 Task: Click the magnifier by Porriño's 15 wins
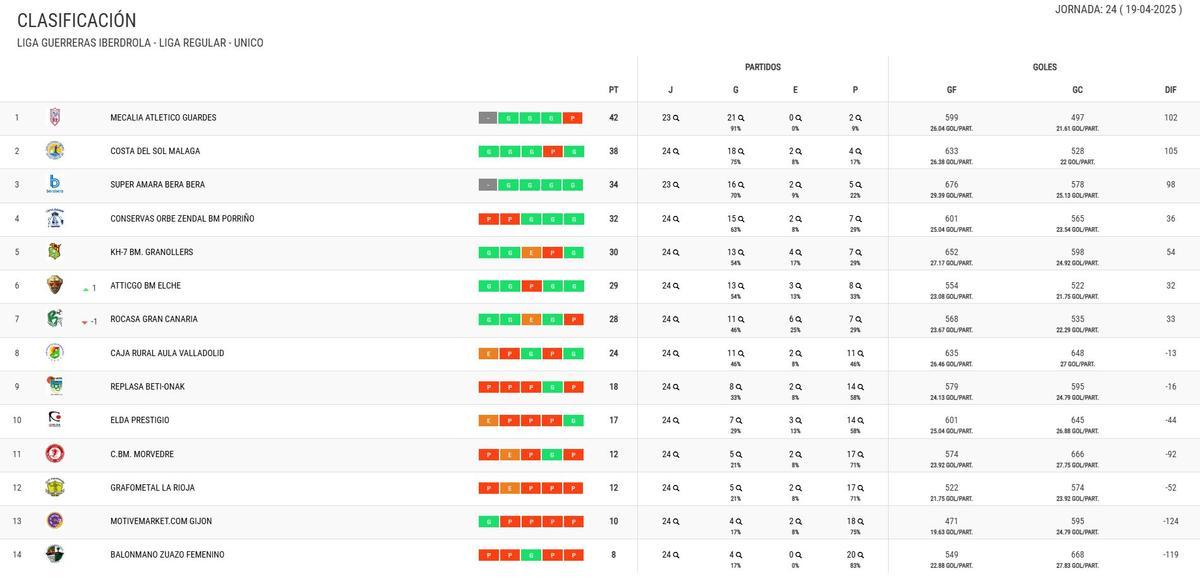tap(744, 219)
